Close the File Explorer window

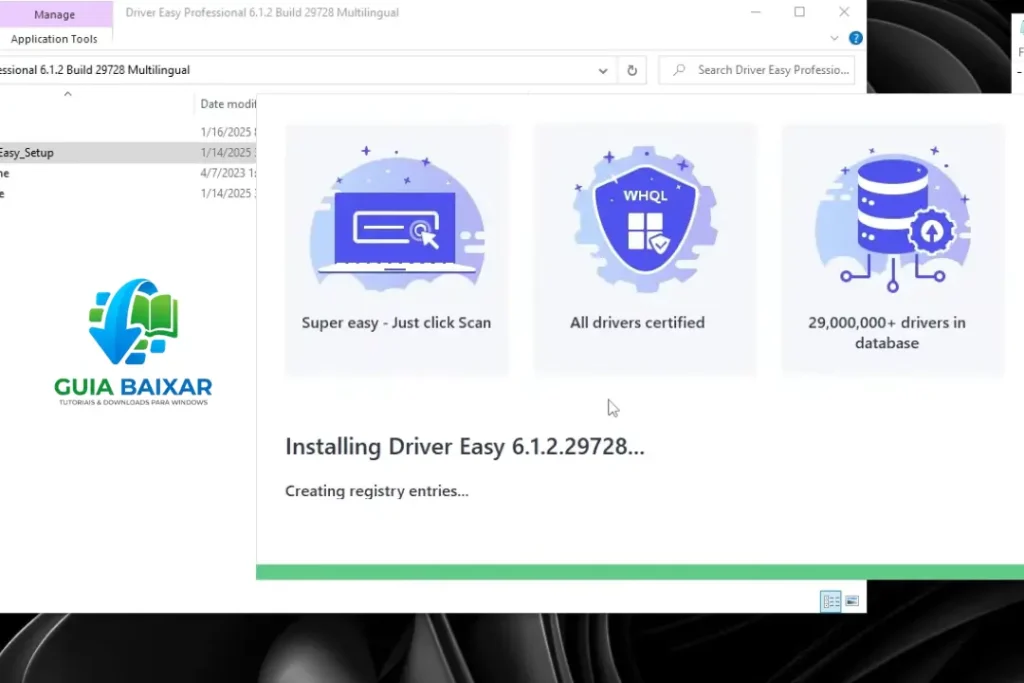(844, 12)
